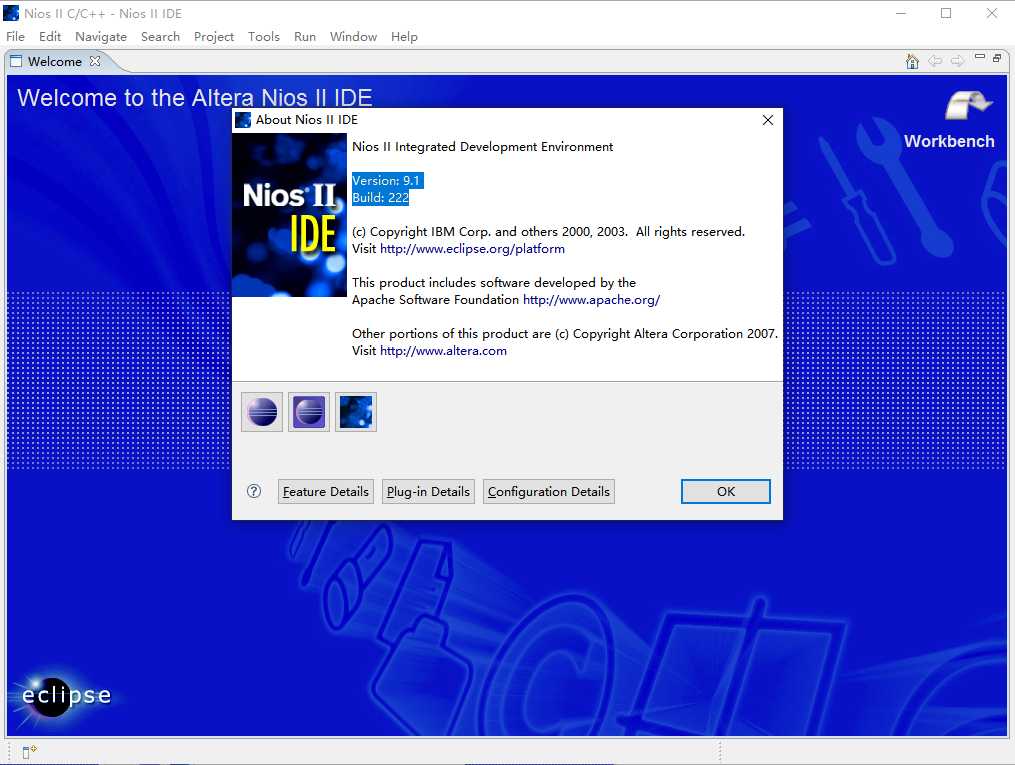Click the Workbench label link

click(949, 141)
